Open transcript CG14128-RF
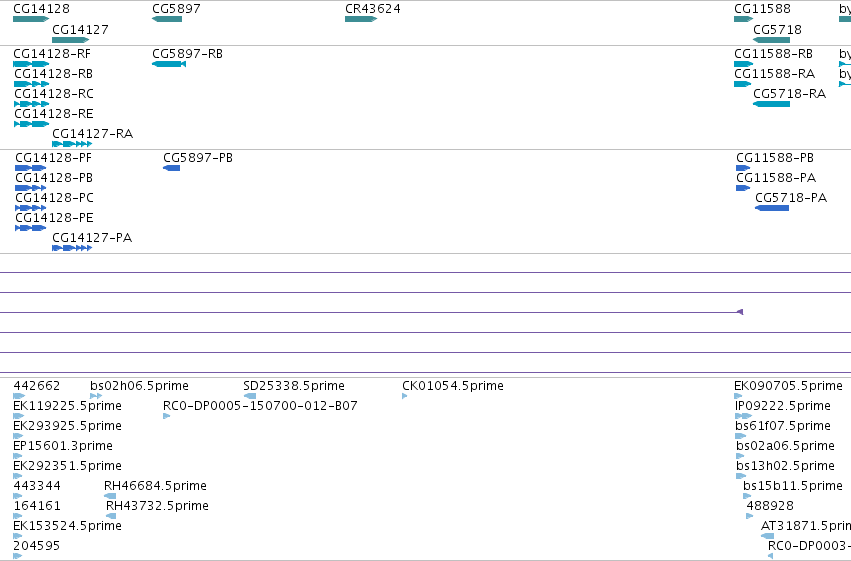 (x=31, y=64)
